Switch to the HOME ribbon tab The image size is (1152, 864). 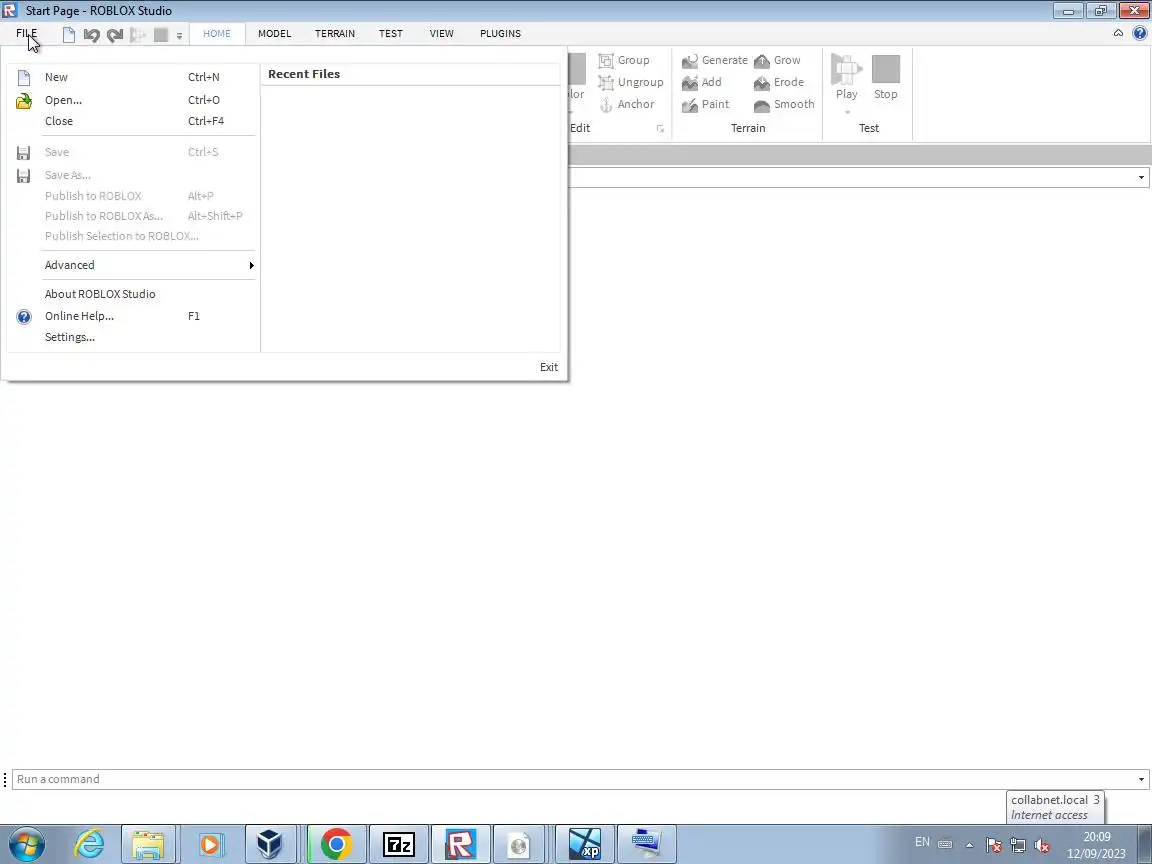coord(217,34)
